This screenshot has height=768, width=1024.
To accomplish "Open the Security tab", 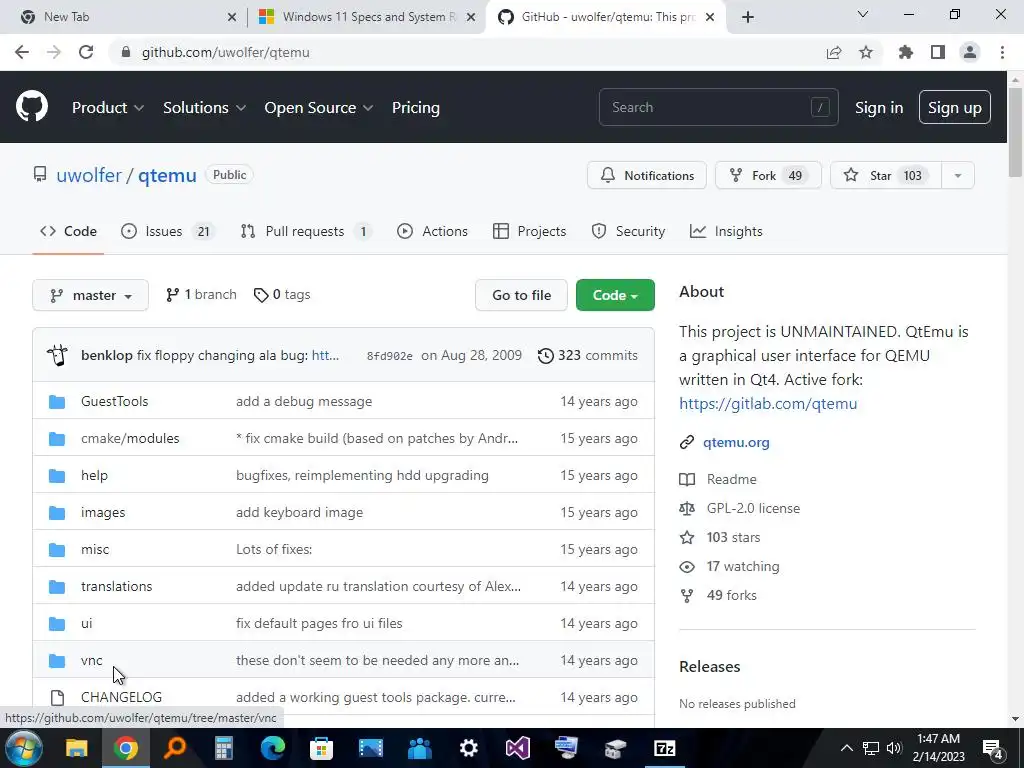I will point(628,231).
